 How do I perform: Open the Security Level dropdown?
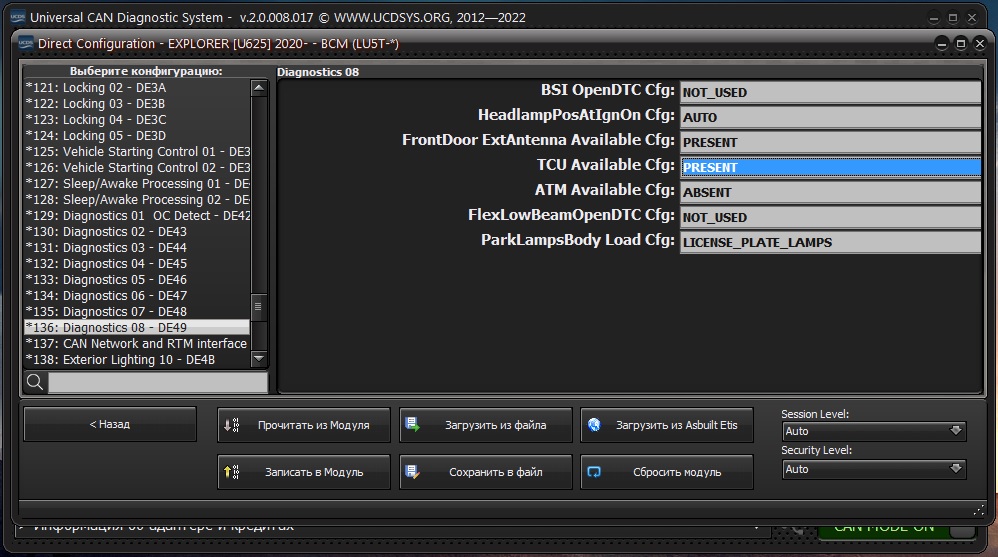pyautogui.click(x=874, y=468)
